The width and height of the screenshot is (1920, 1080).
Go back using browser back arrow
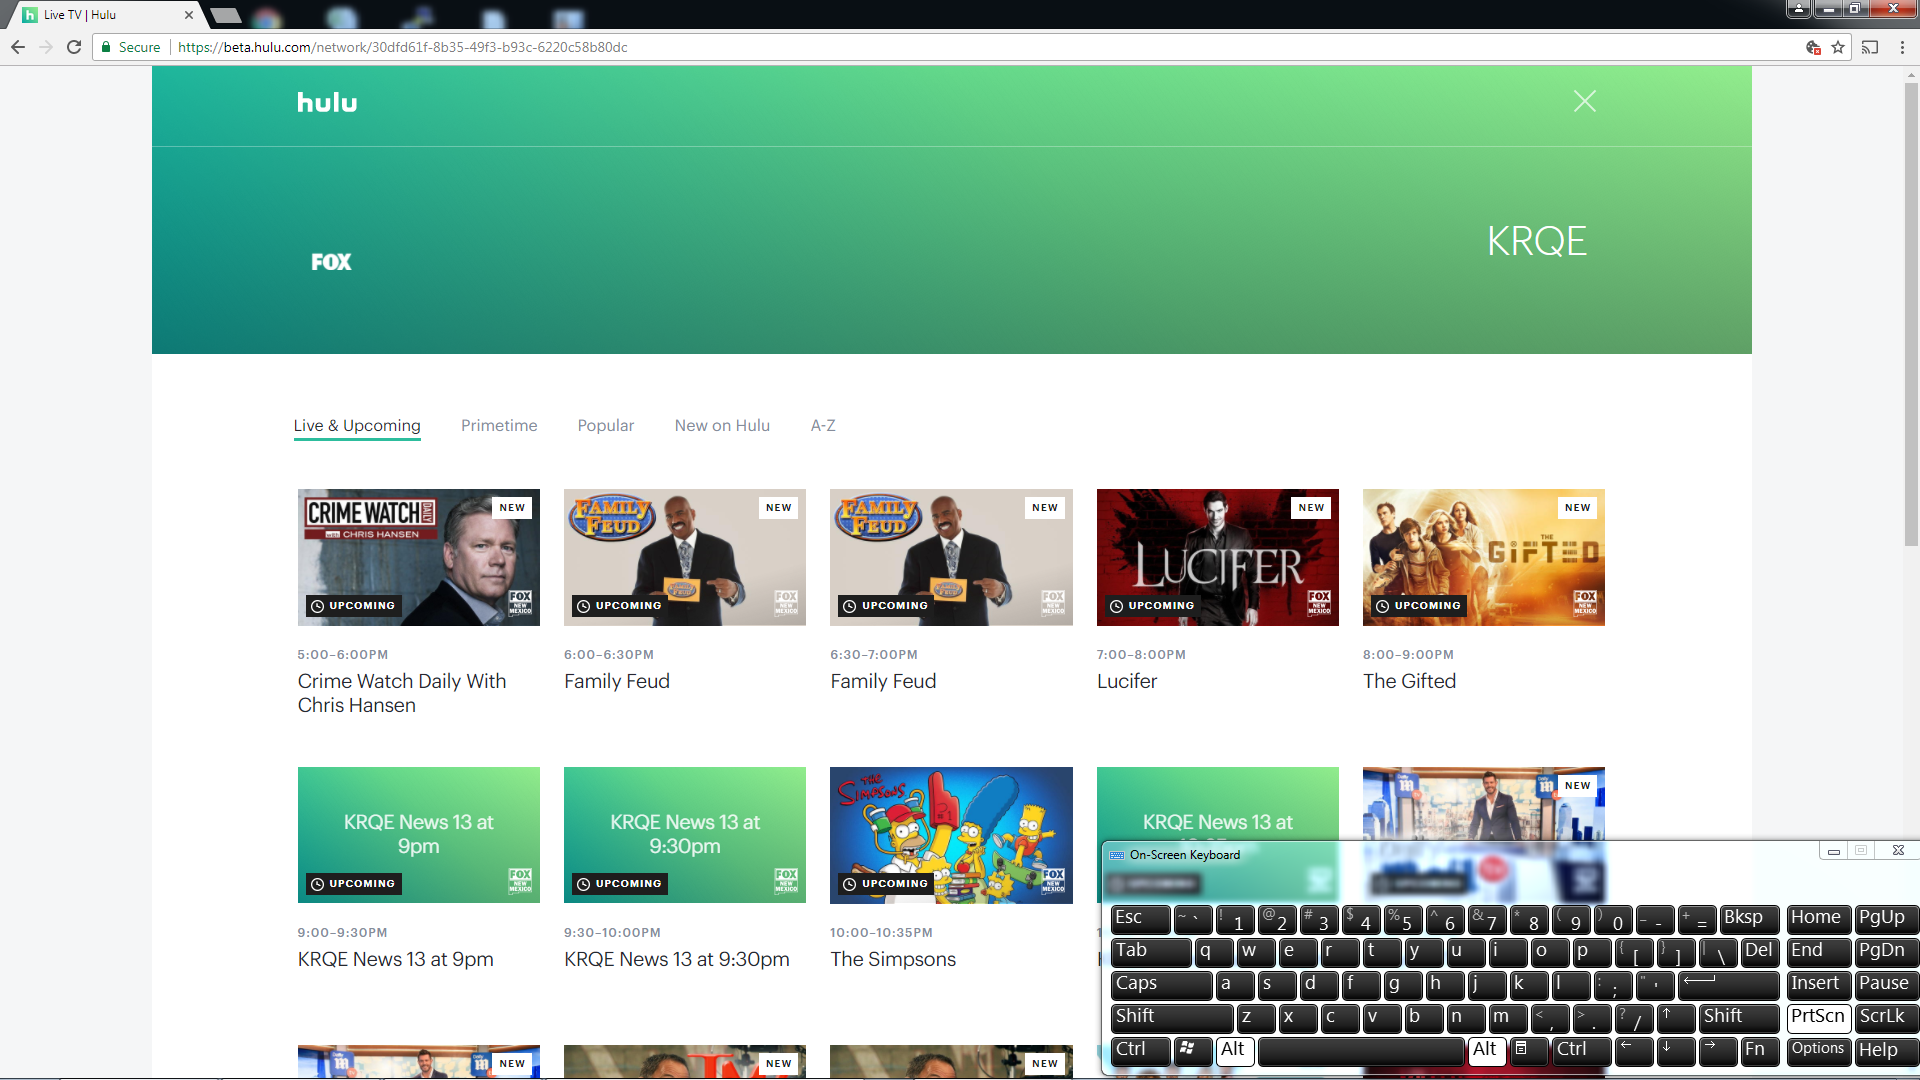[x=18, y=47]
